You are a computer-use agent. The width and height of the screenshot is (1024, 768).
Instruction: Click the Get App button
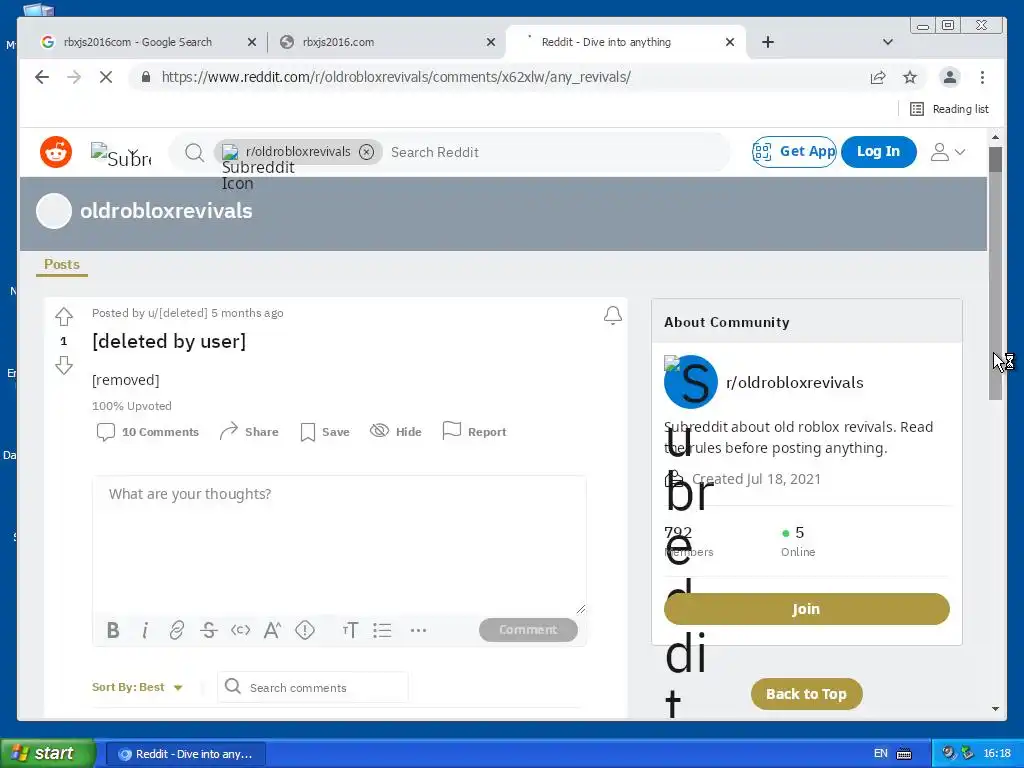pyautogui.click(x=794, y=152)
